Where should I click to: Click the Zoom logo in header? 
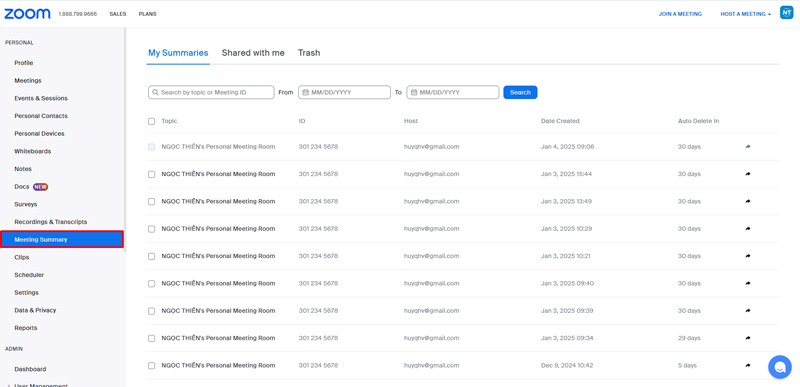[x=27, y=14]
